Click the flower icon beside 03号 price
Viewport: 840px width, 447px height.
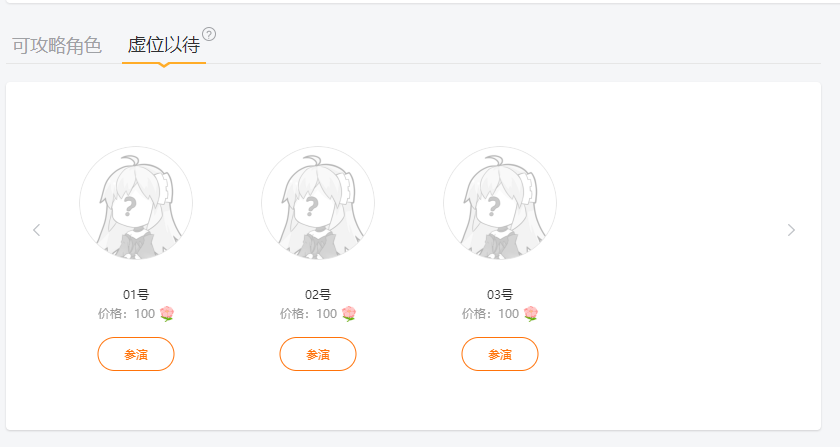click(x=531, y=314)
